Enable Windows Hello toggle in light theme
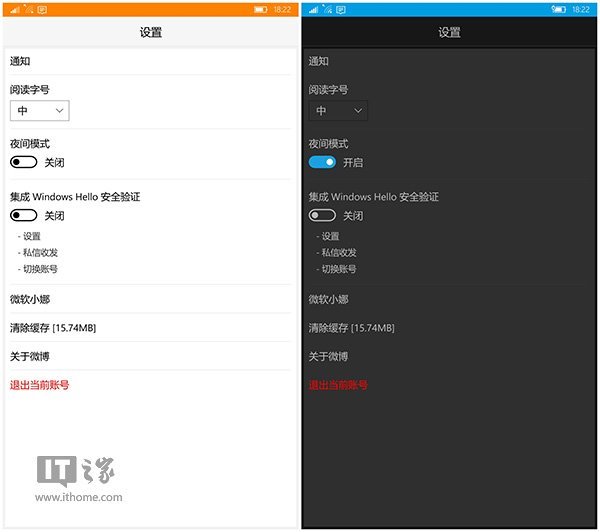The image size is (600, 532). click(24, 215)
